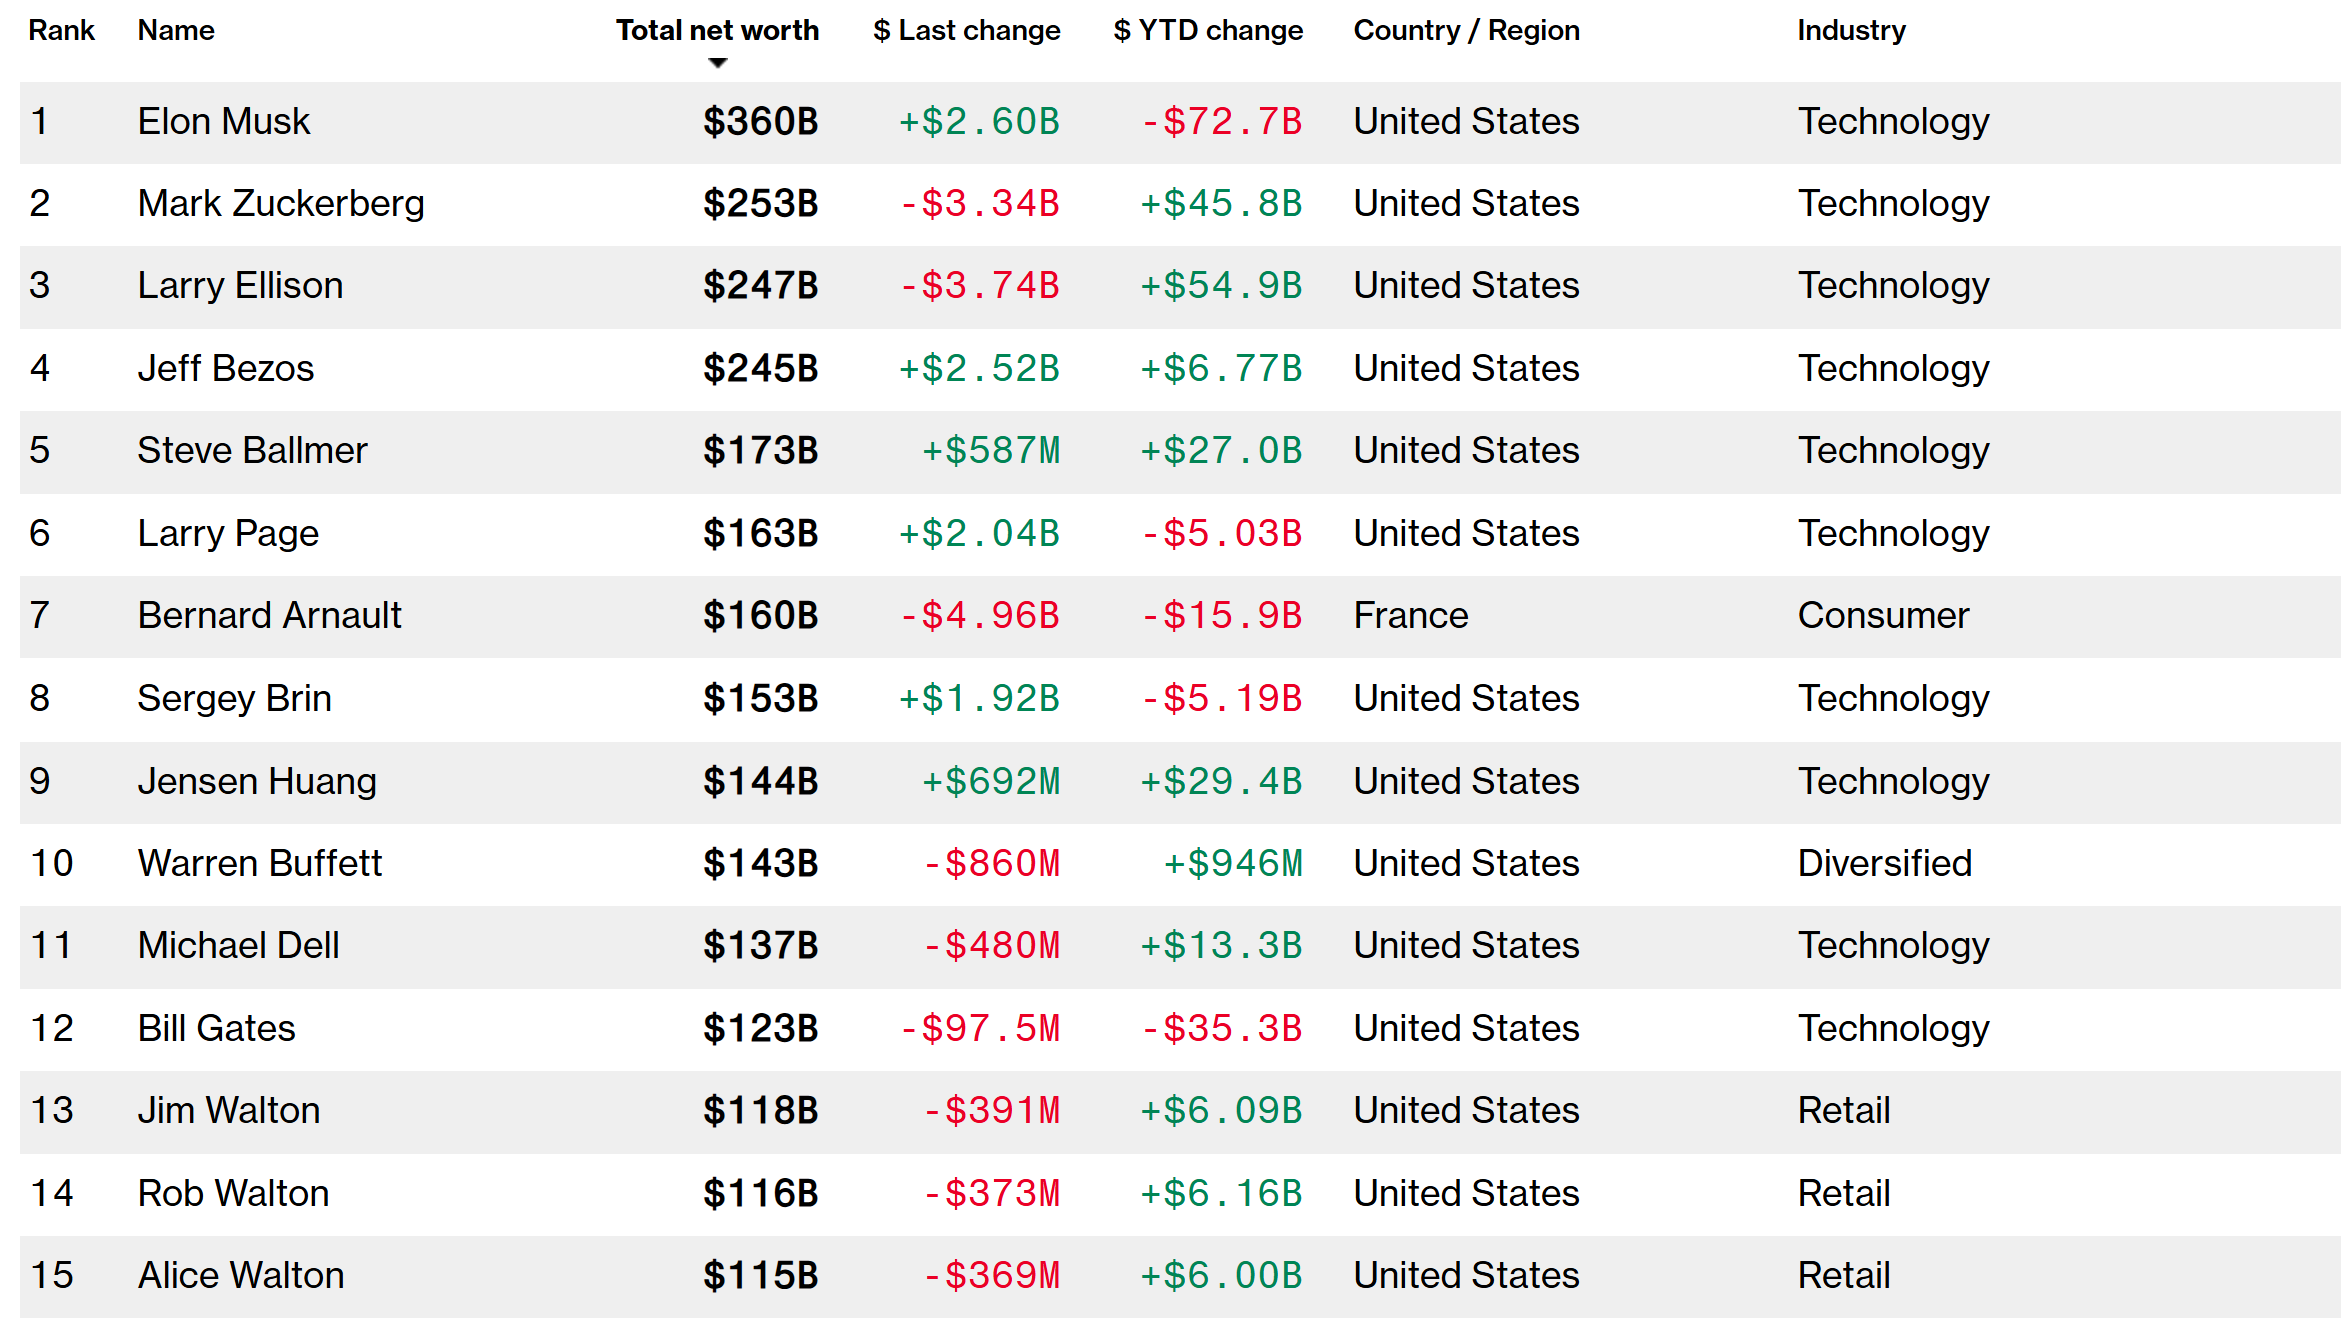Screen dimensions: 2348x1324
Task: Open Alice Walton's profile
Action: 241,1276
